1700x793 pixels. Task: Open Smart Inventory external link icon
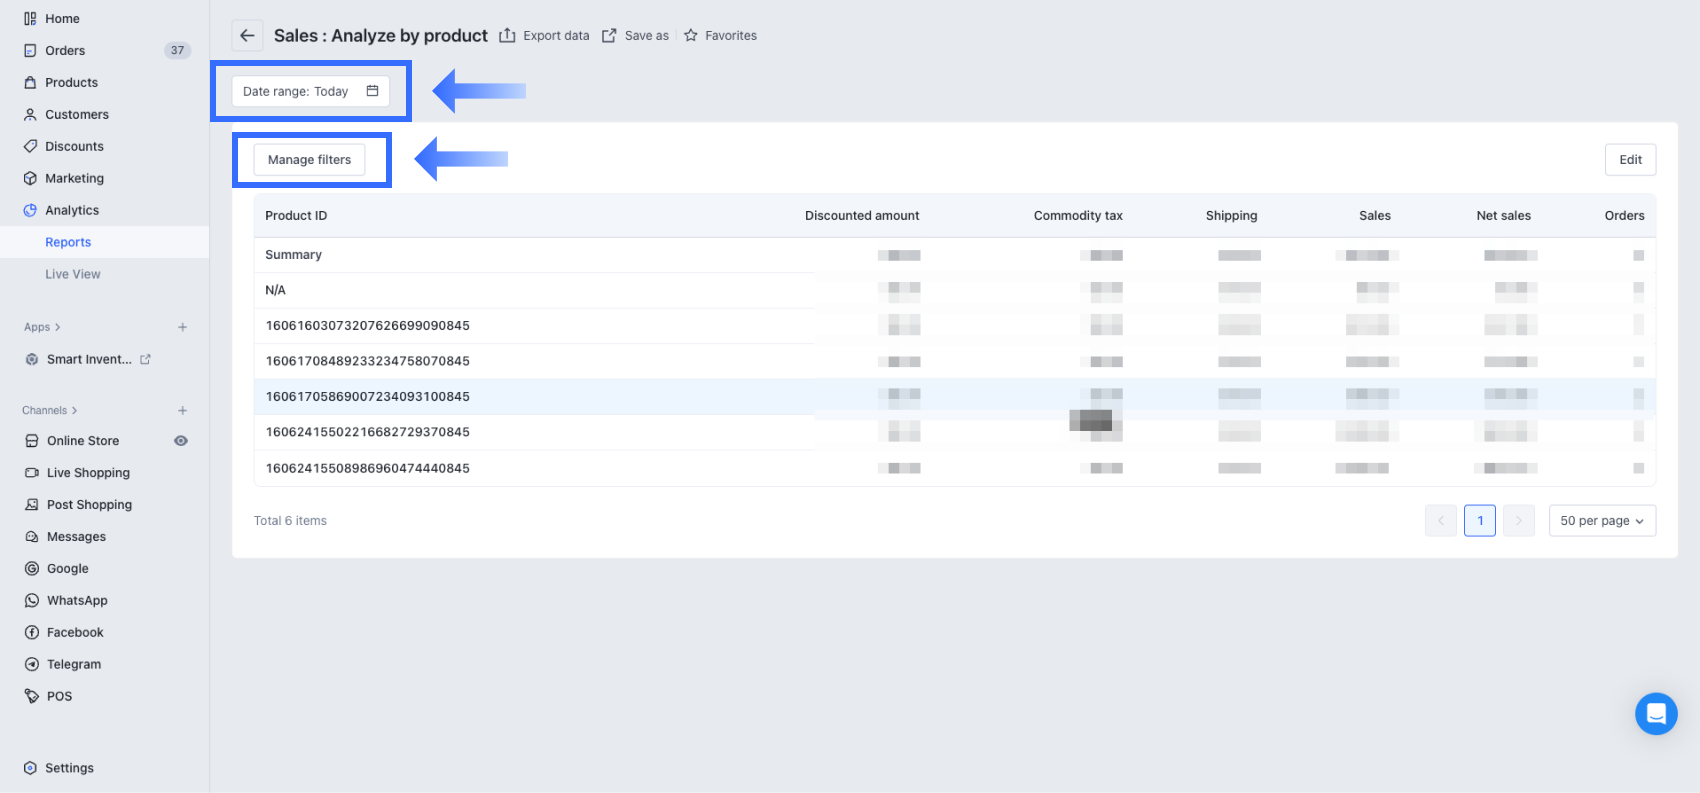[145, 359]
